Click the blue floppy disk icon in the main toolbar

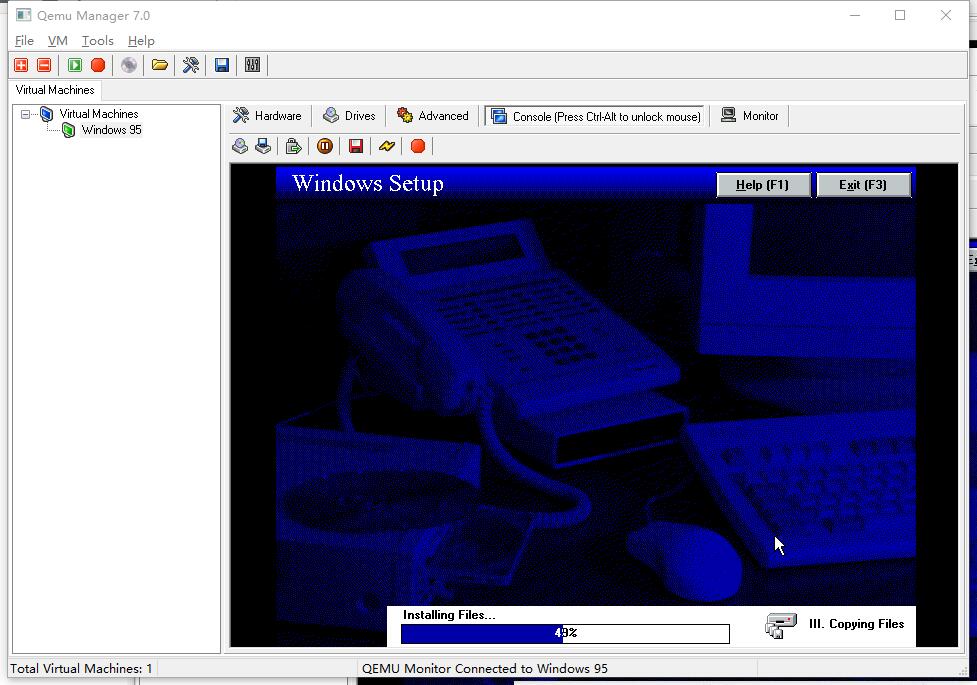[x=222, y=65]
